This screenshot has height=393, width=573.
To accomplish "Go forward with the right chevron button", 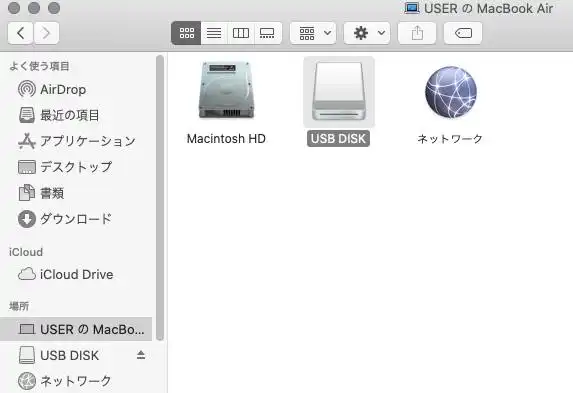I will point(46,33).
